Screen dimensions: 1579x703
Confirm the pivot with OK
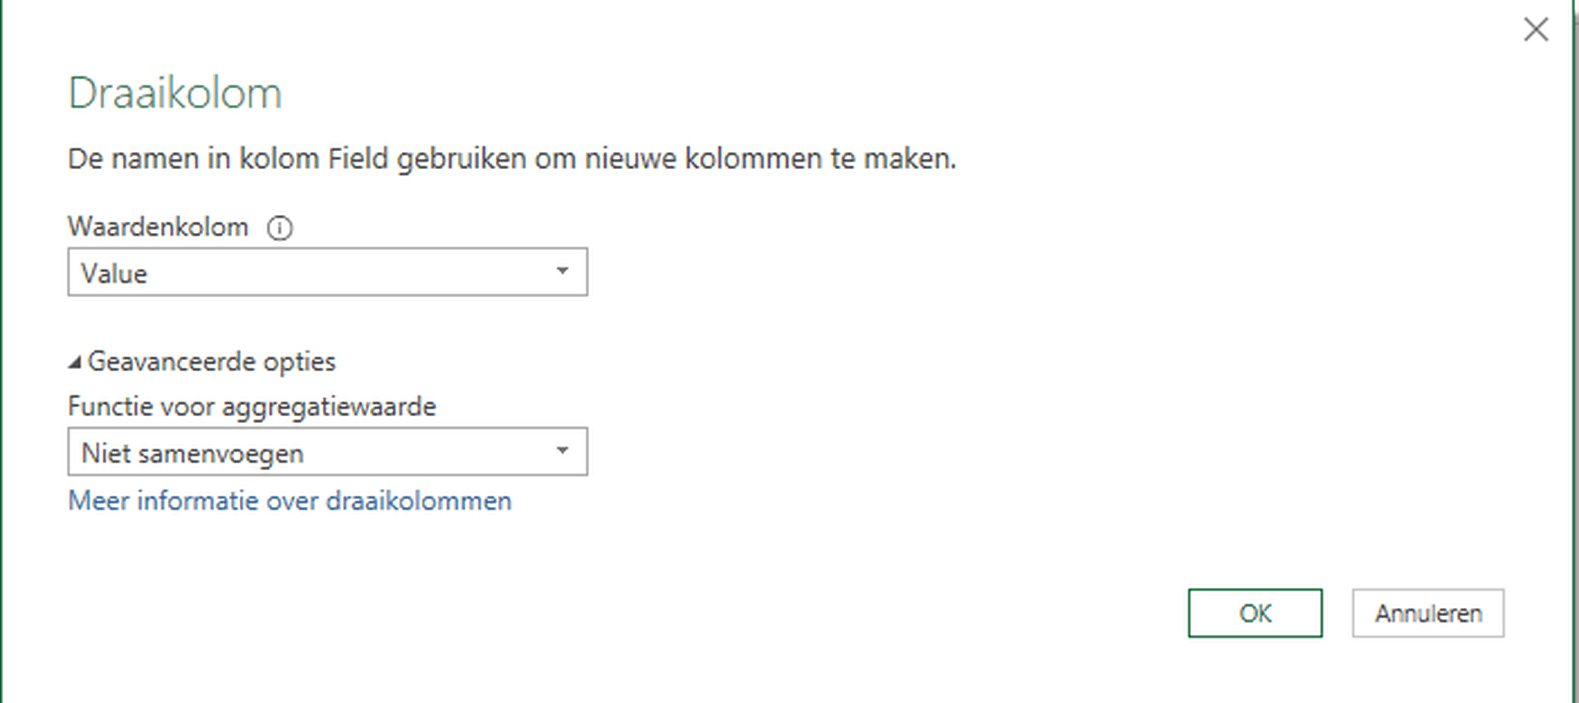[x=1254, y=613]
